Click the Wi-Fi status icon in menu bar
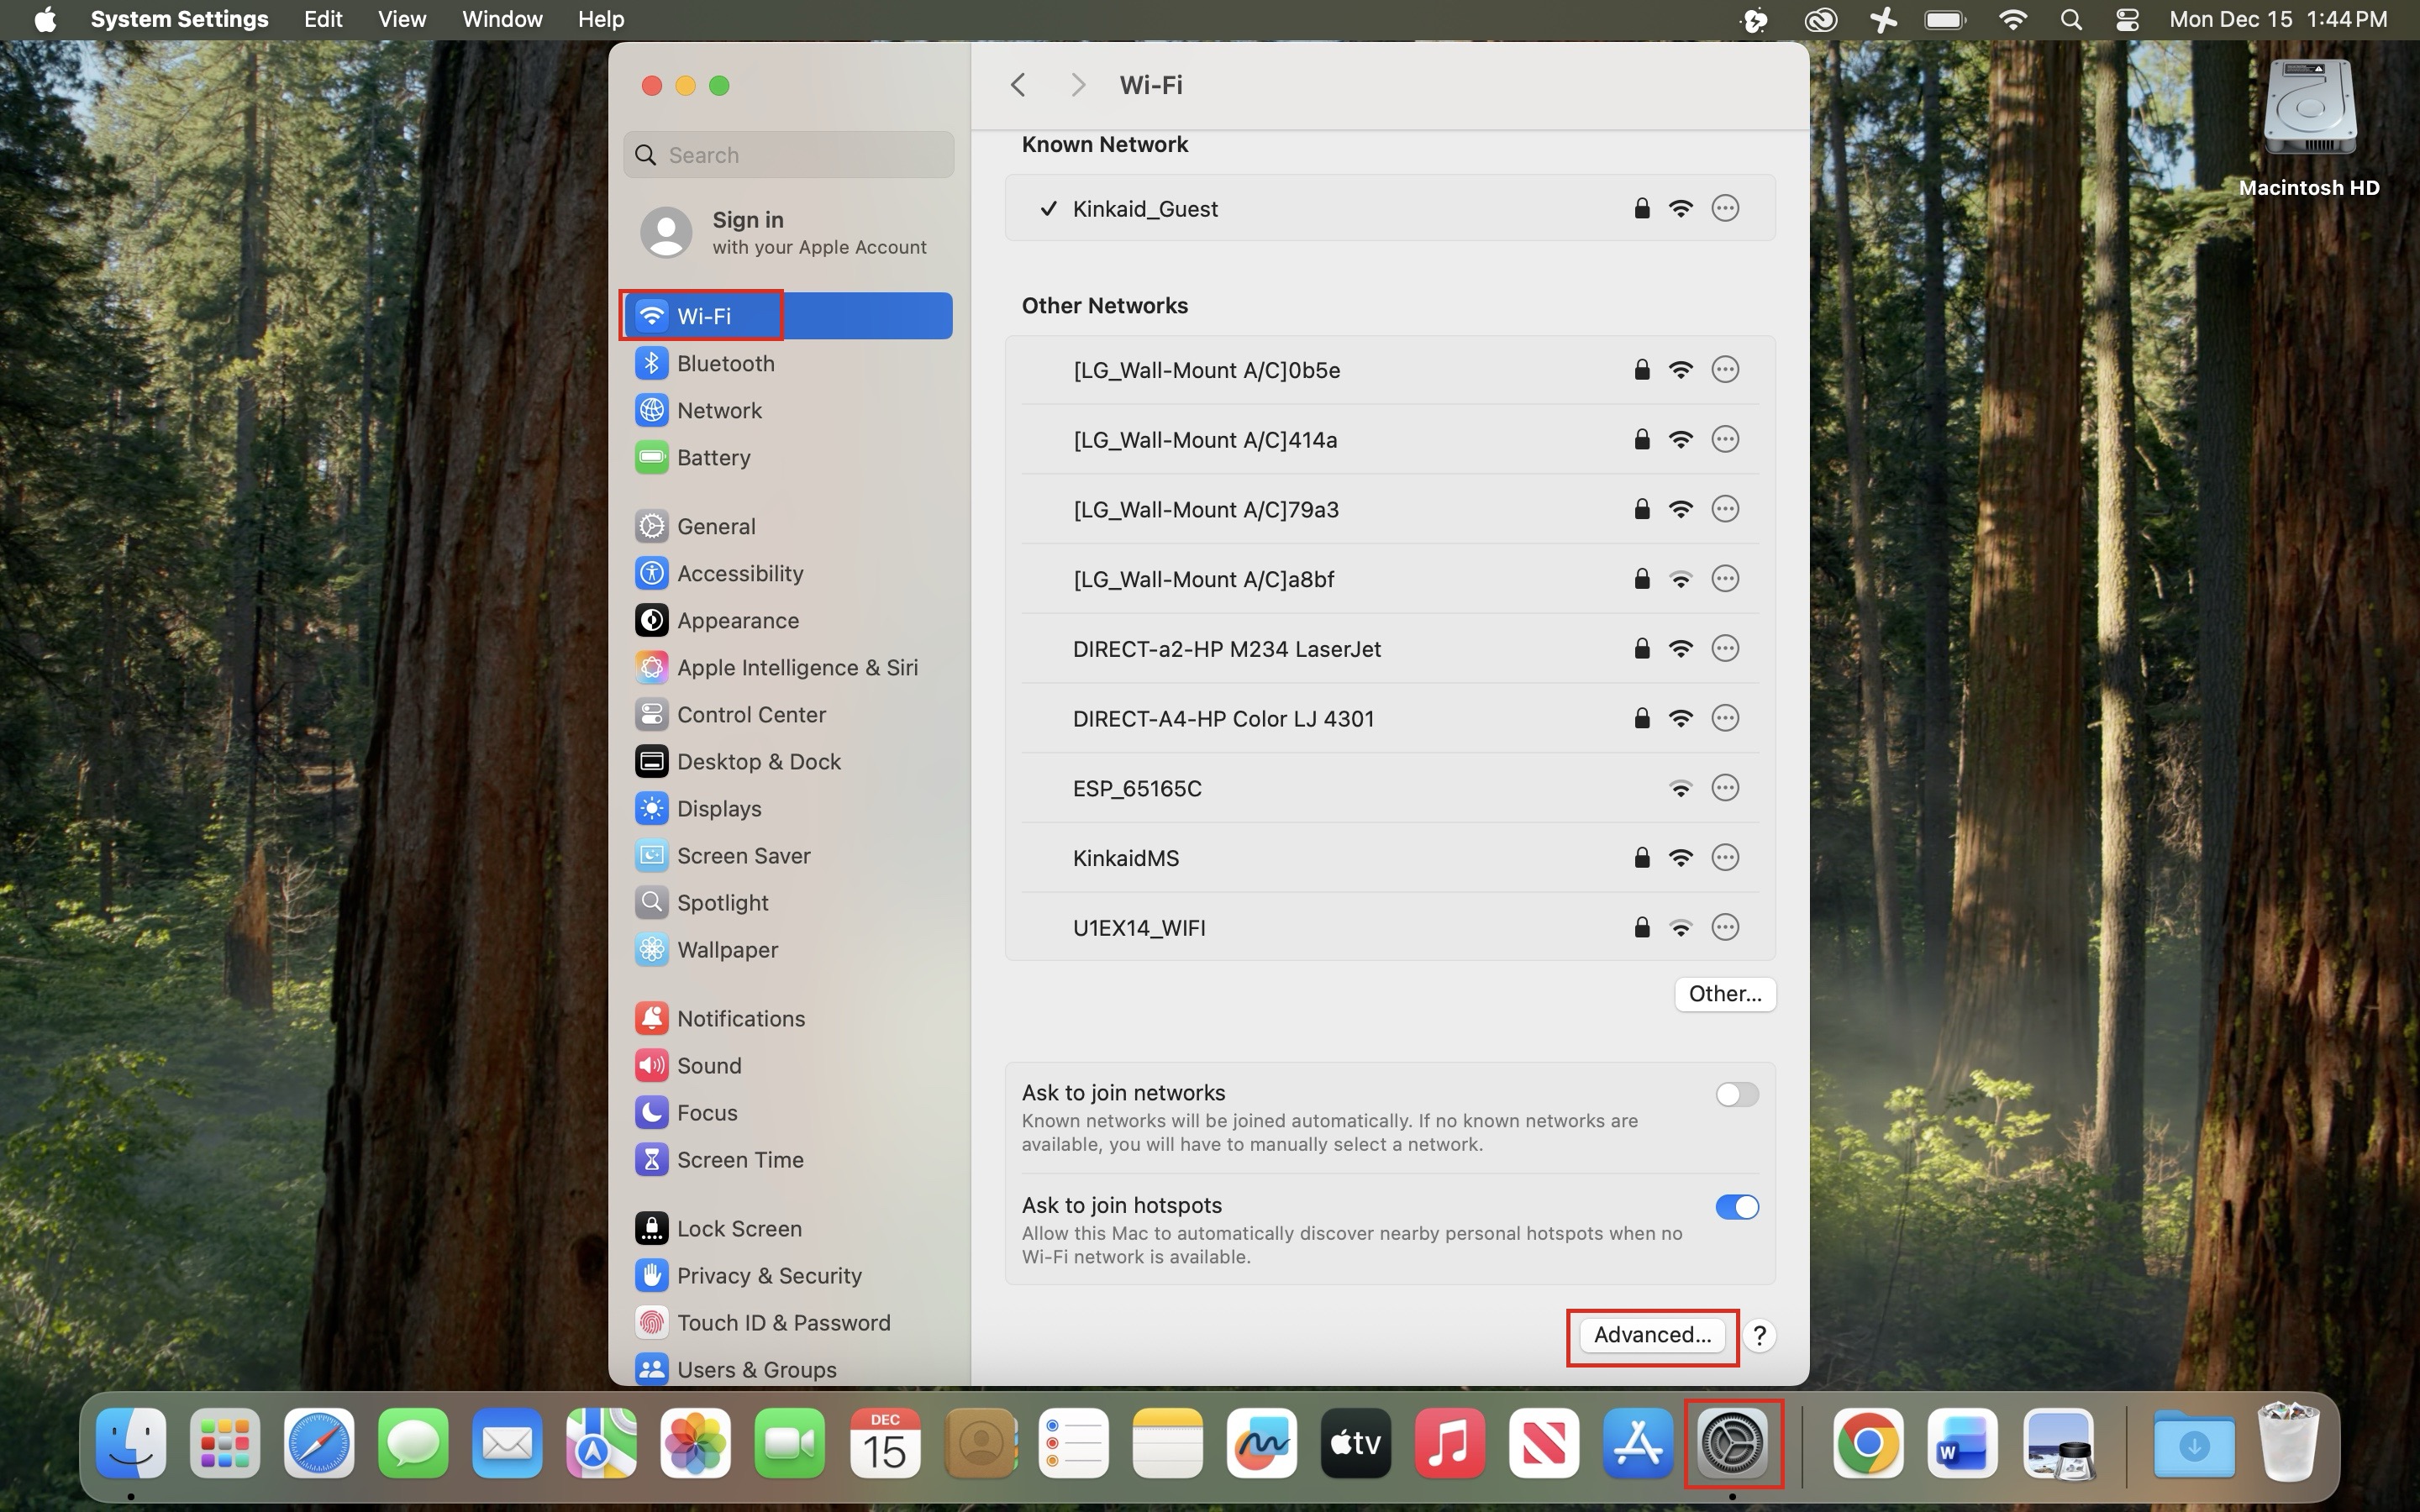 (x=2012, y=19)
